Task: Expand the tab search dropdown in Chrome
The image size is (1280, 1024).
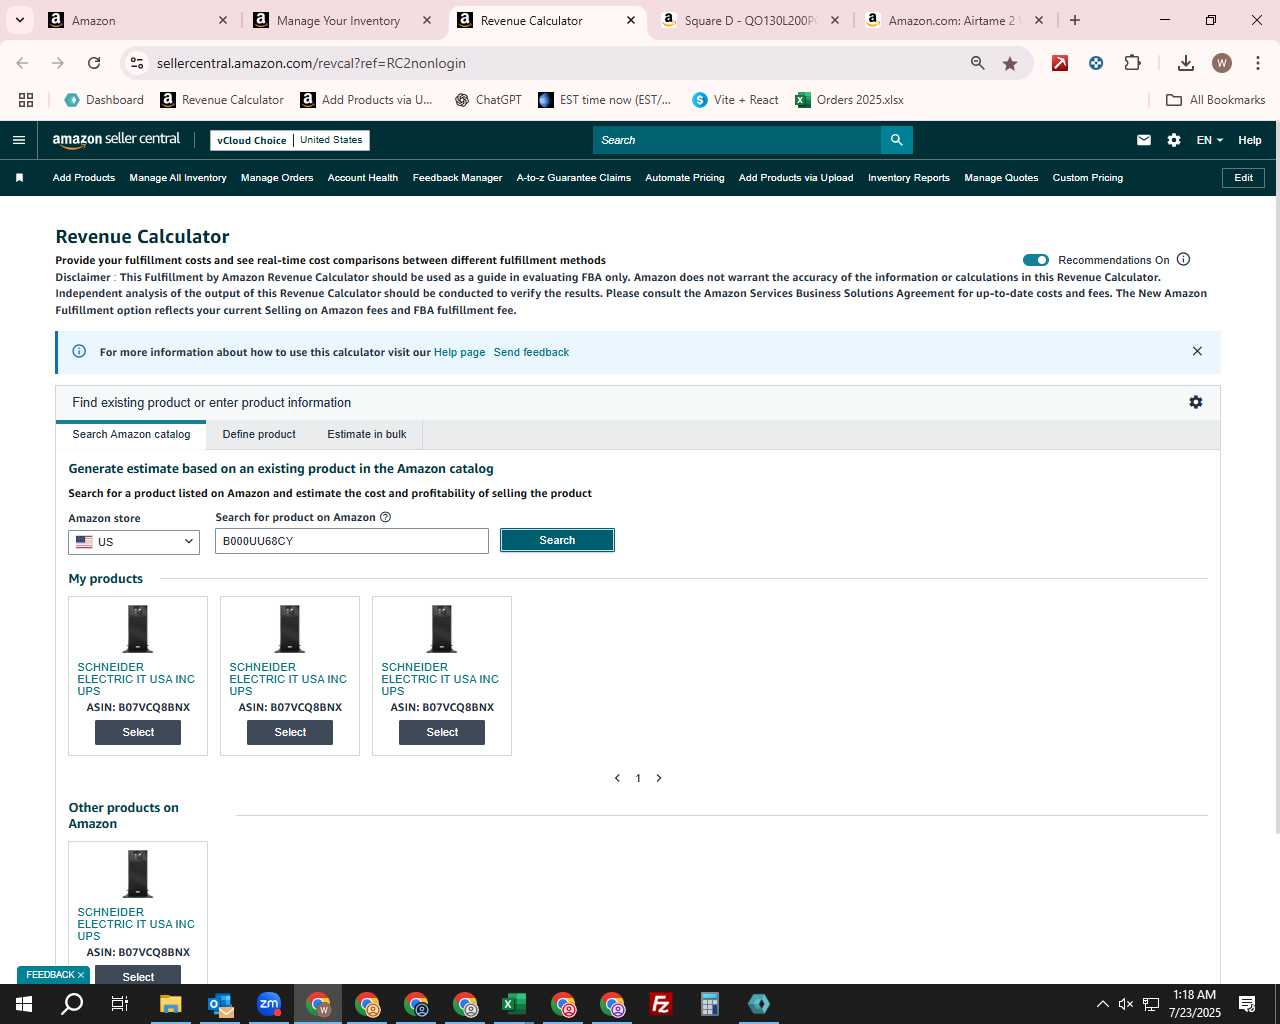Action: coord(20,20)
